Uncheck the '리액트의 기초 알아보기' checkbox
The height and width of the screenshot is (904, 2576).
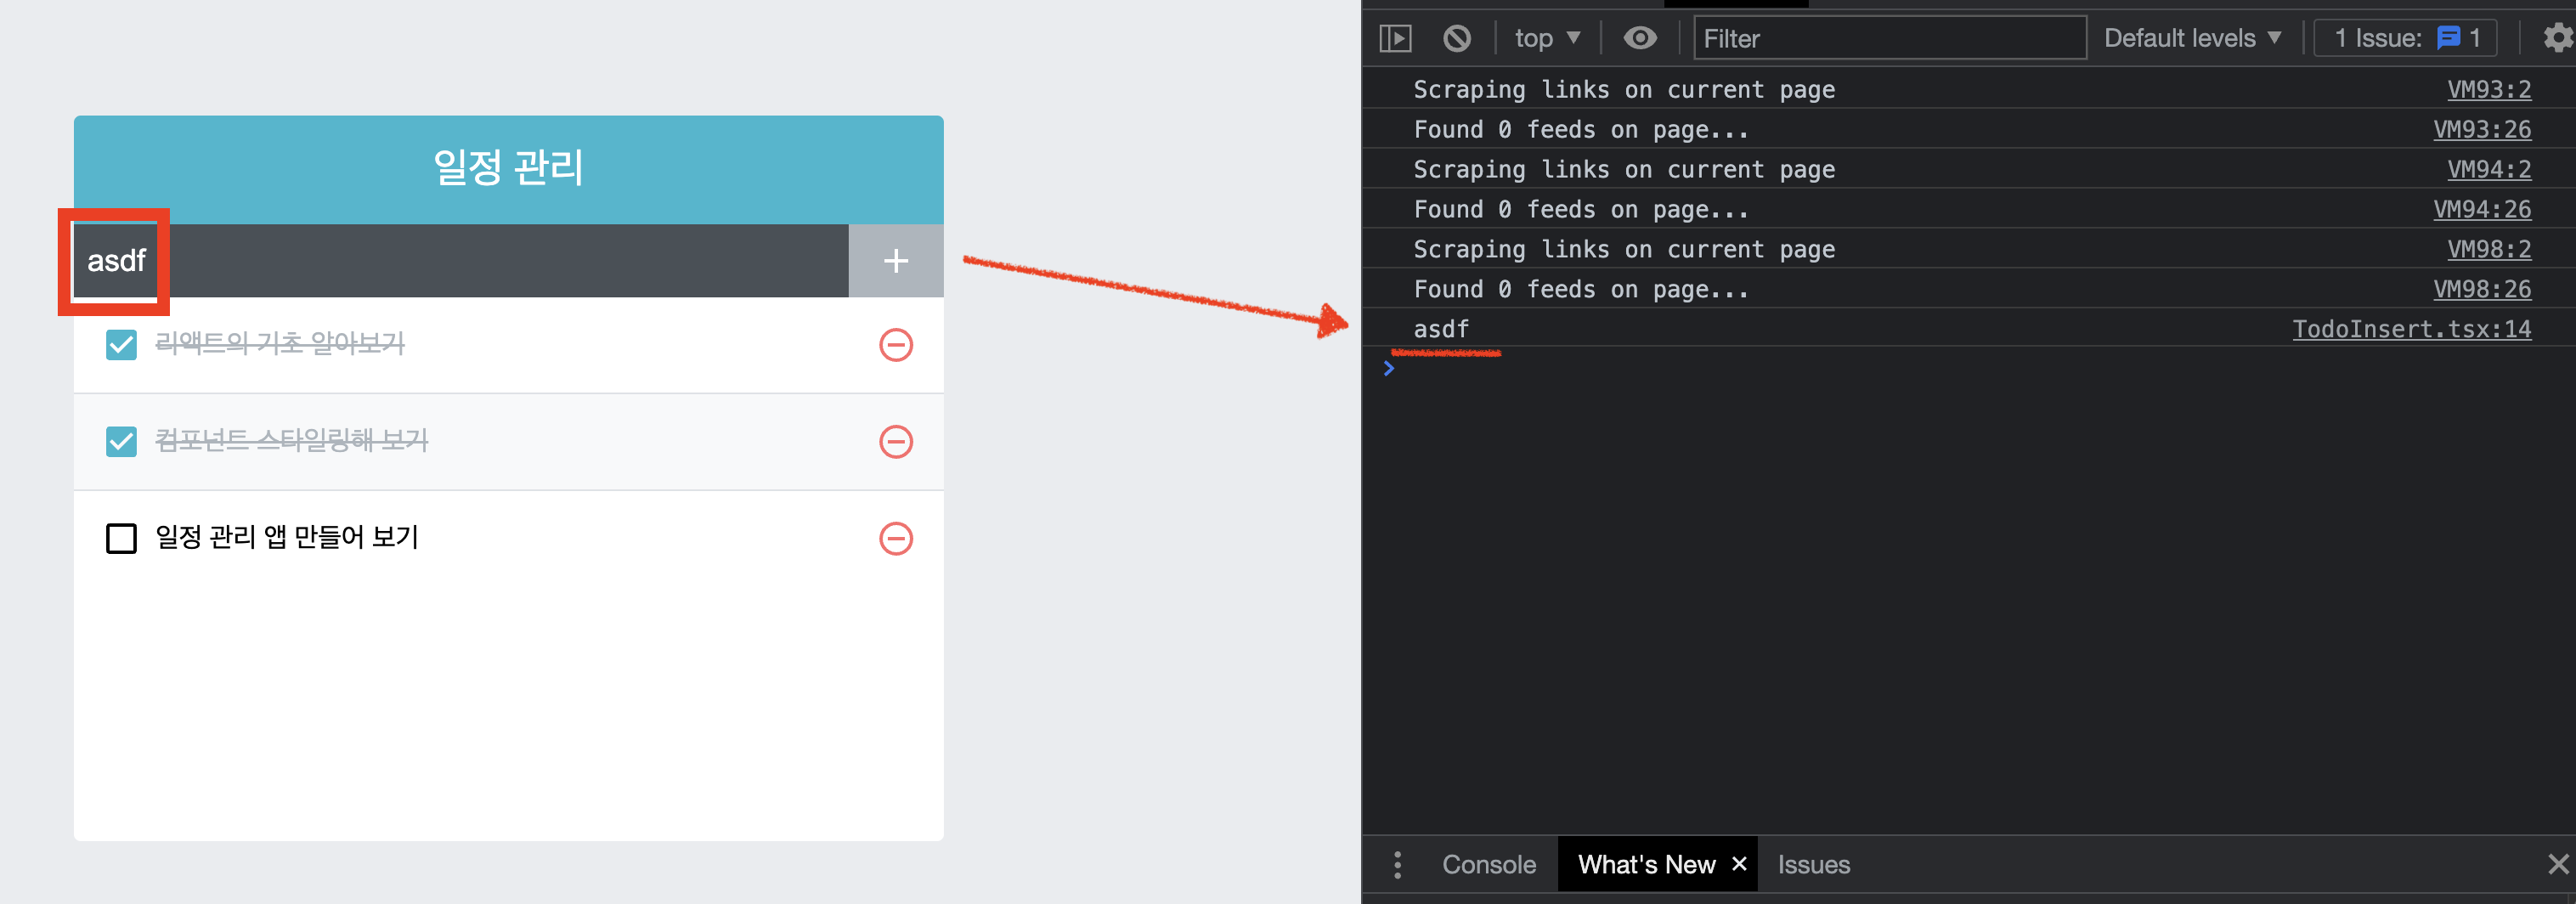121,345
